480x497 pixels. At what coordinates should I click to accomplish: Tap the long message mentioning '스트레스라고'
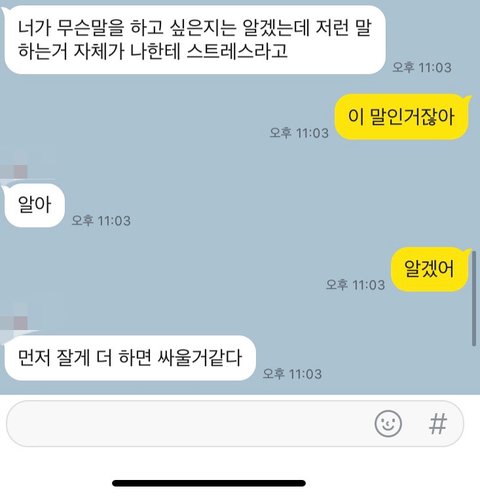(x=195, y=39)
